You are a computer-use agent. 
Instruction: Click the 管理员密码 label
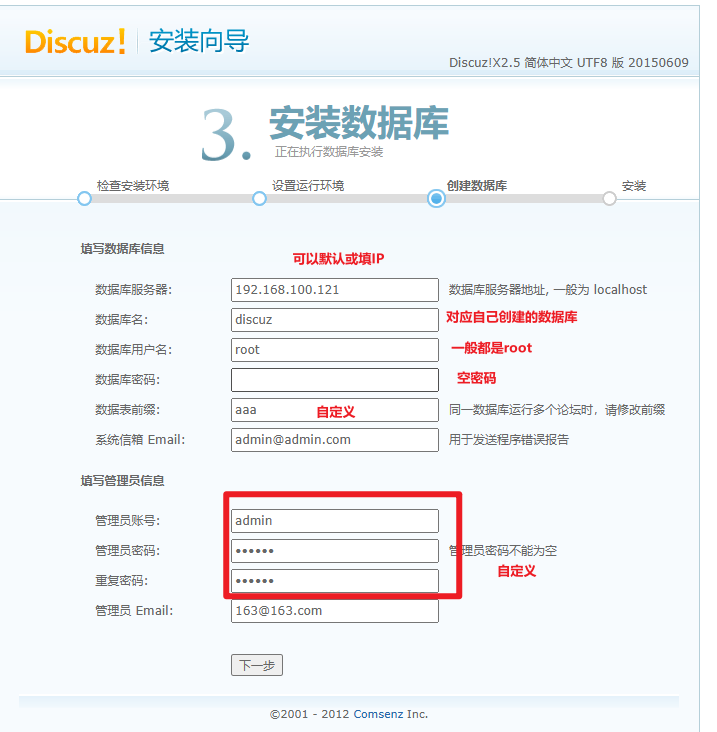[x=127, y=551]
